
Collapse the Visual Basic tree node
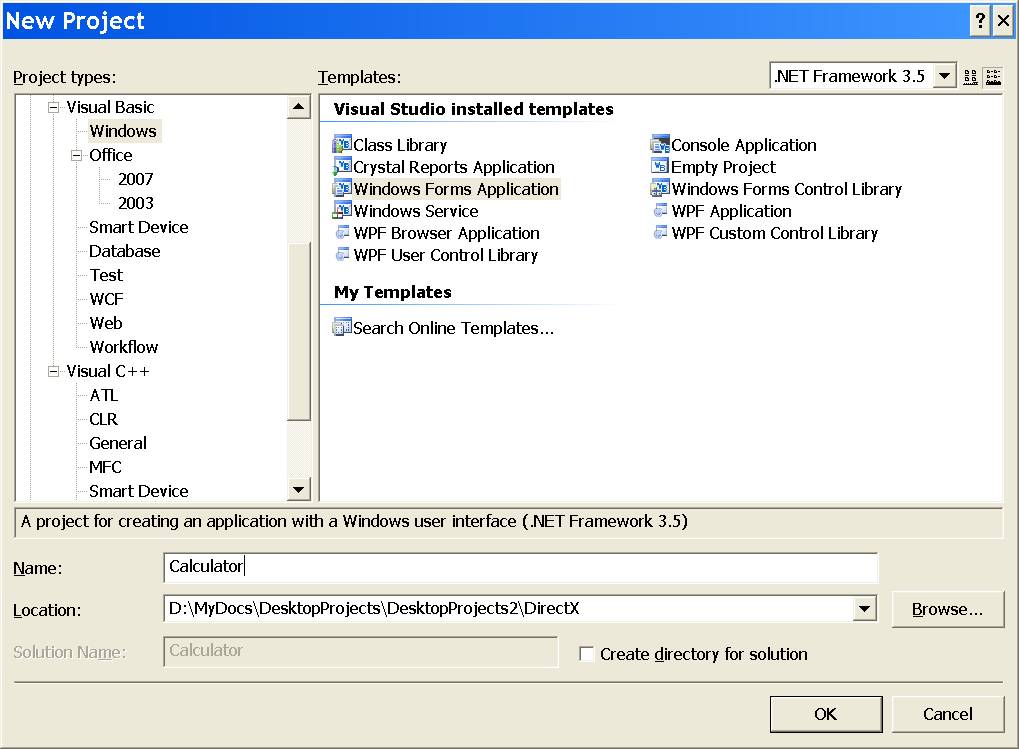point(54,107)
